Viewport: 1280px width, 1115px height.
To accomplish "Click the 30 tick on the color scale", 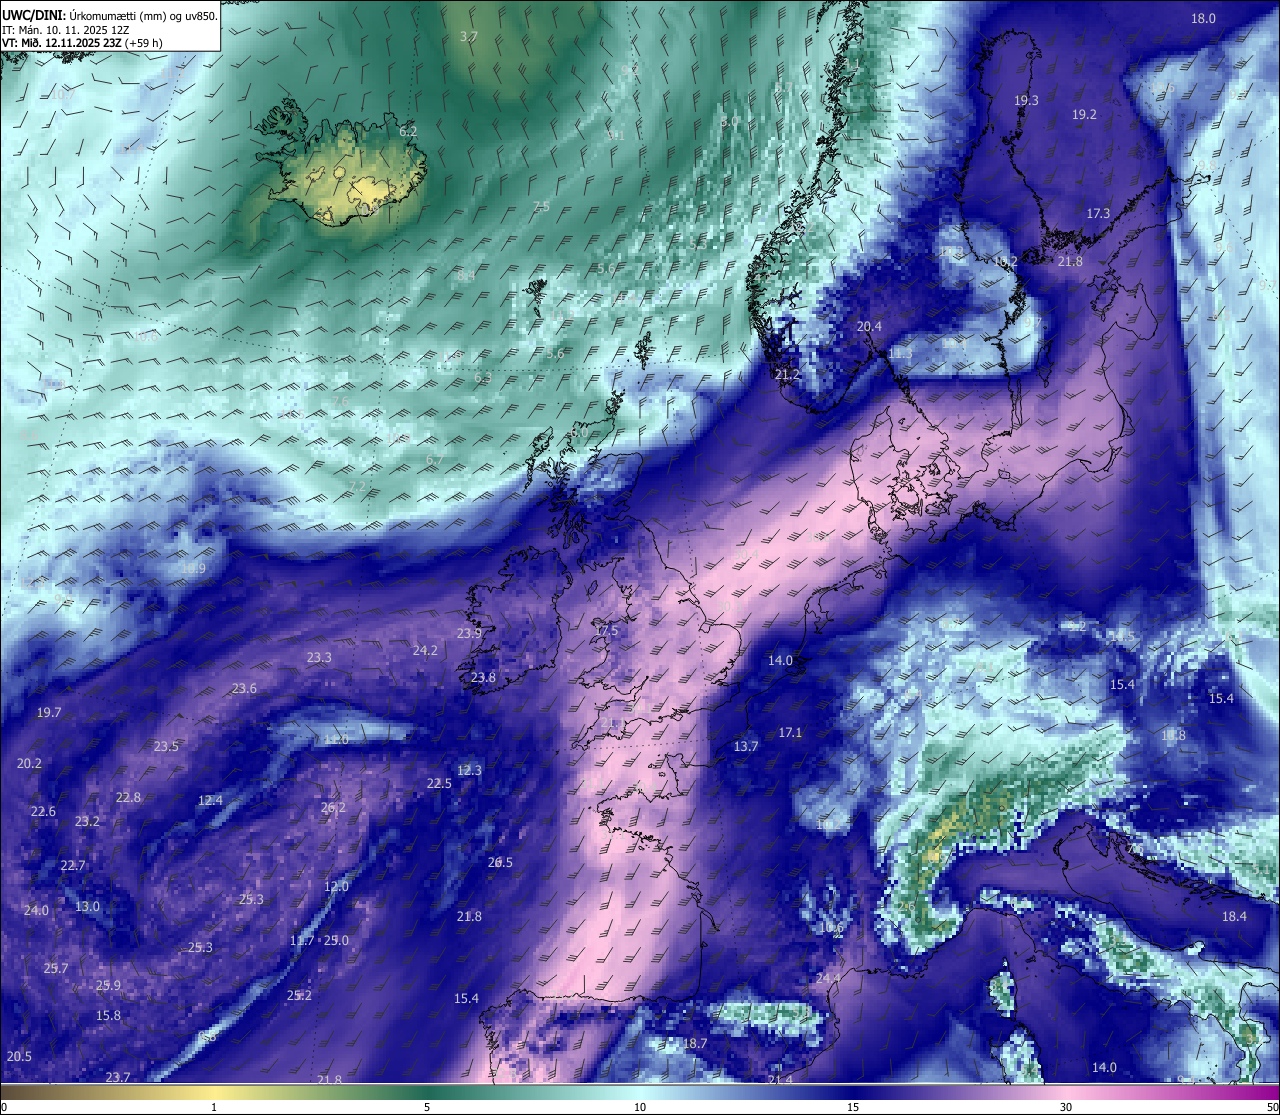I will click(x=1066, y=1106).
